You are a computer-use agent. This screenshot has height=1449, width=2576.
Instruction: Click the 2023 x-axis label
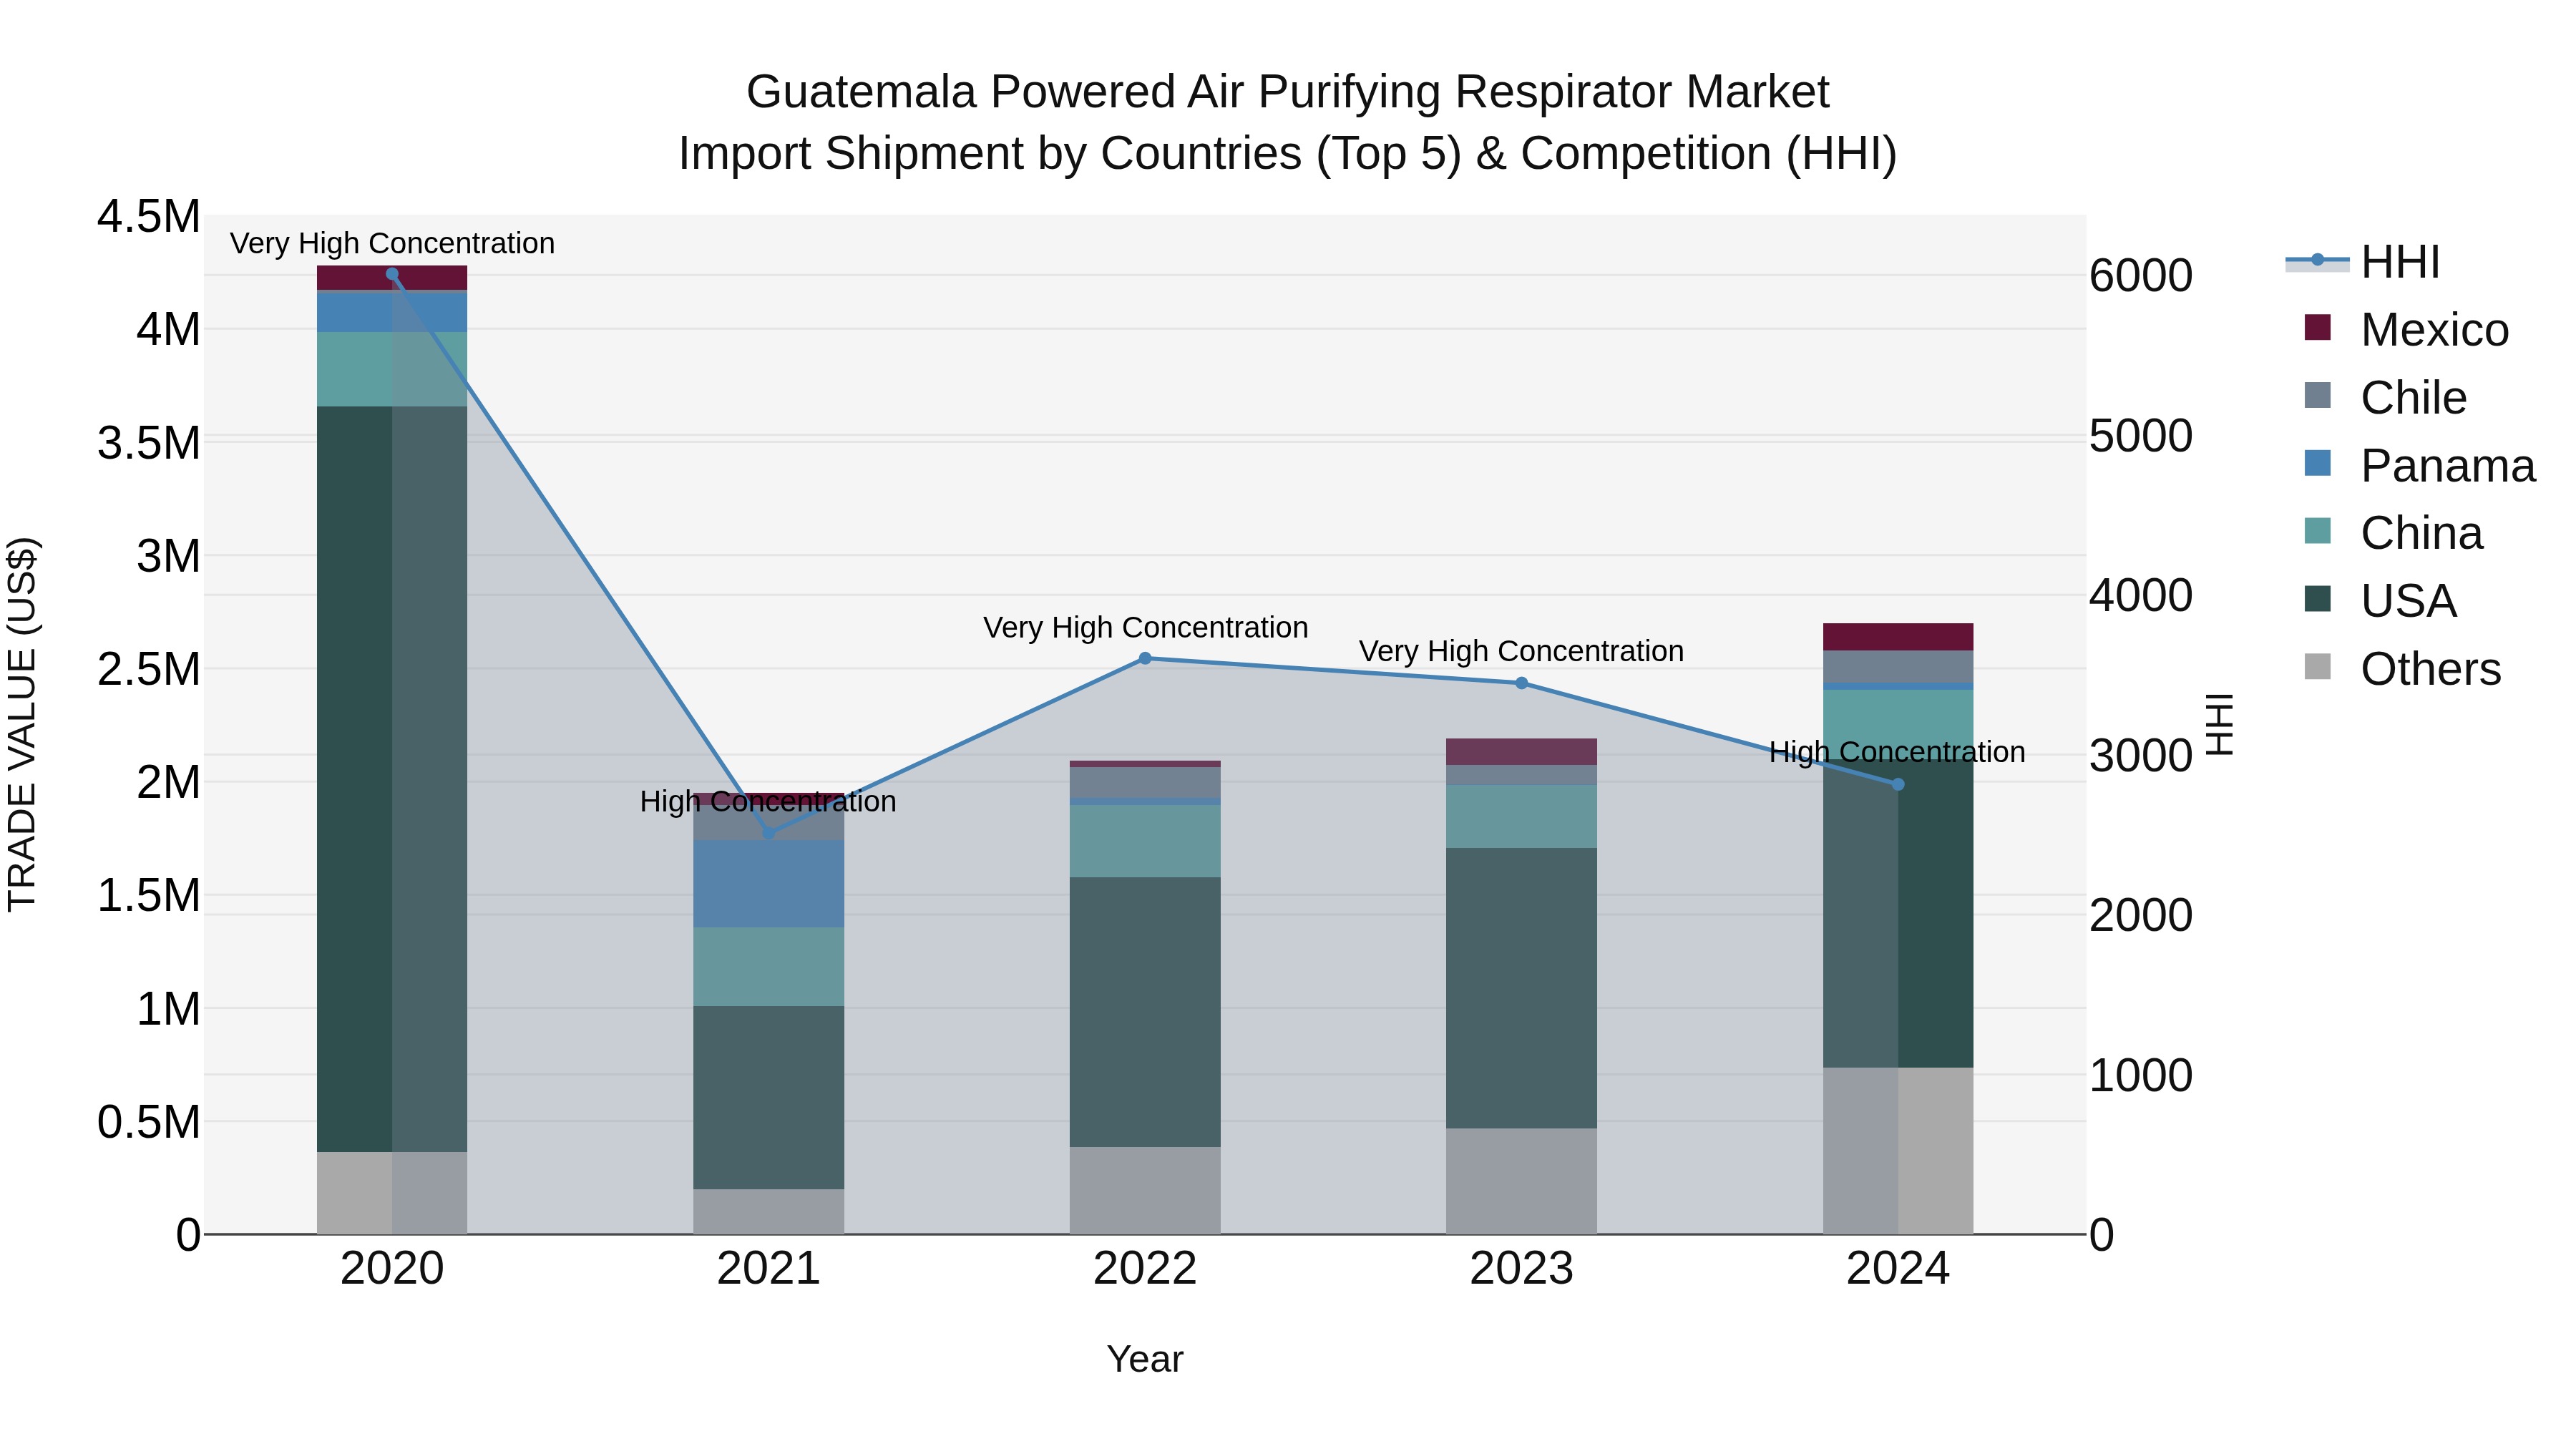point(1521,1269)
